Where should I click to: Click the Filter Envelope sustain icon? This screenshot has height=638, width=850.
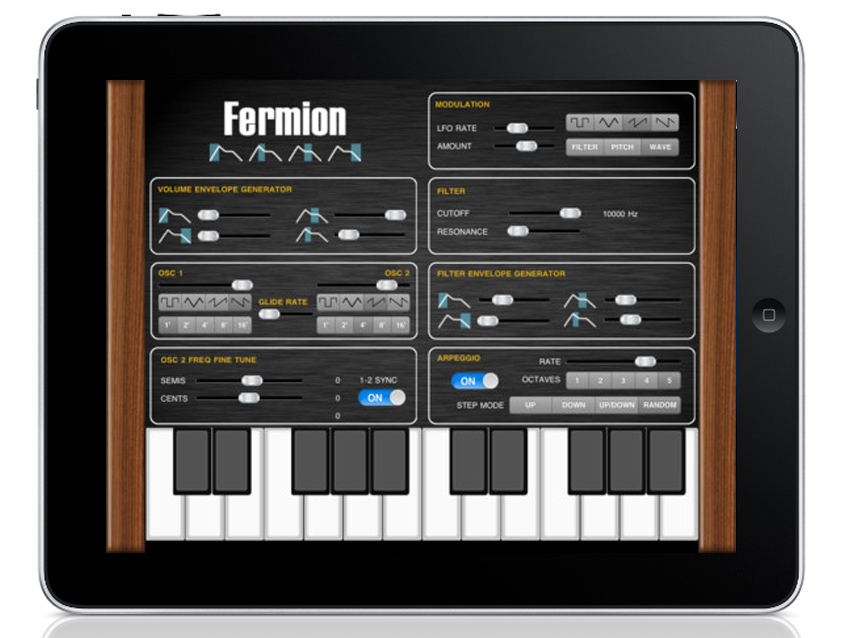tap(579, 300)
